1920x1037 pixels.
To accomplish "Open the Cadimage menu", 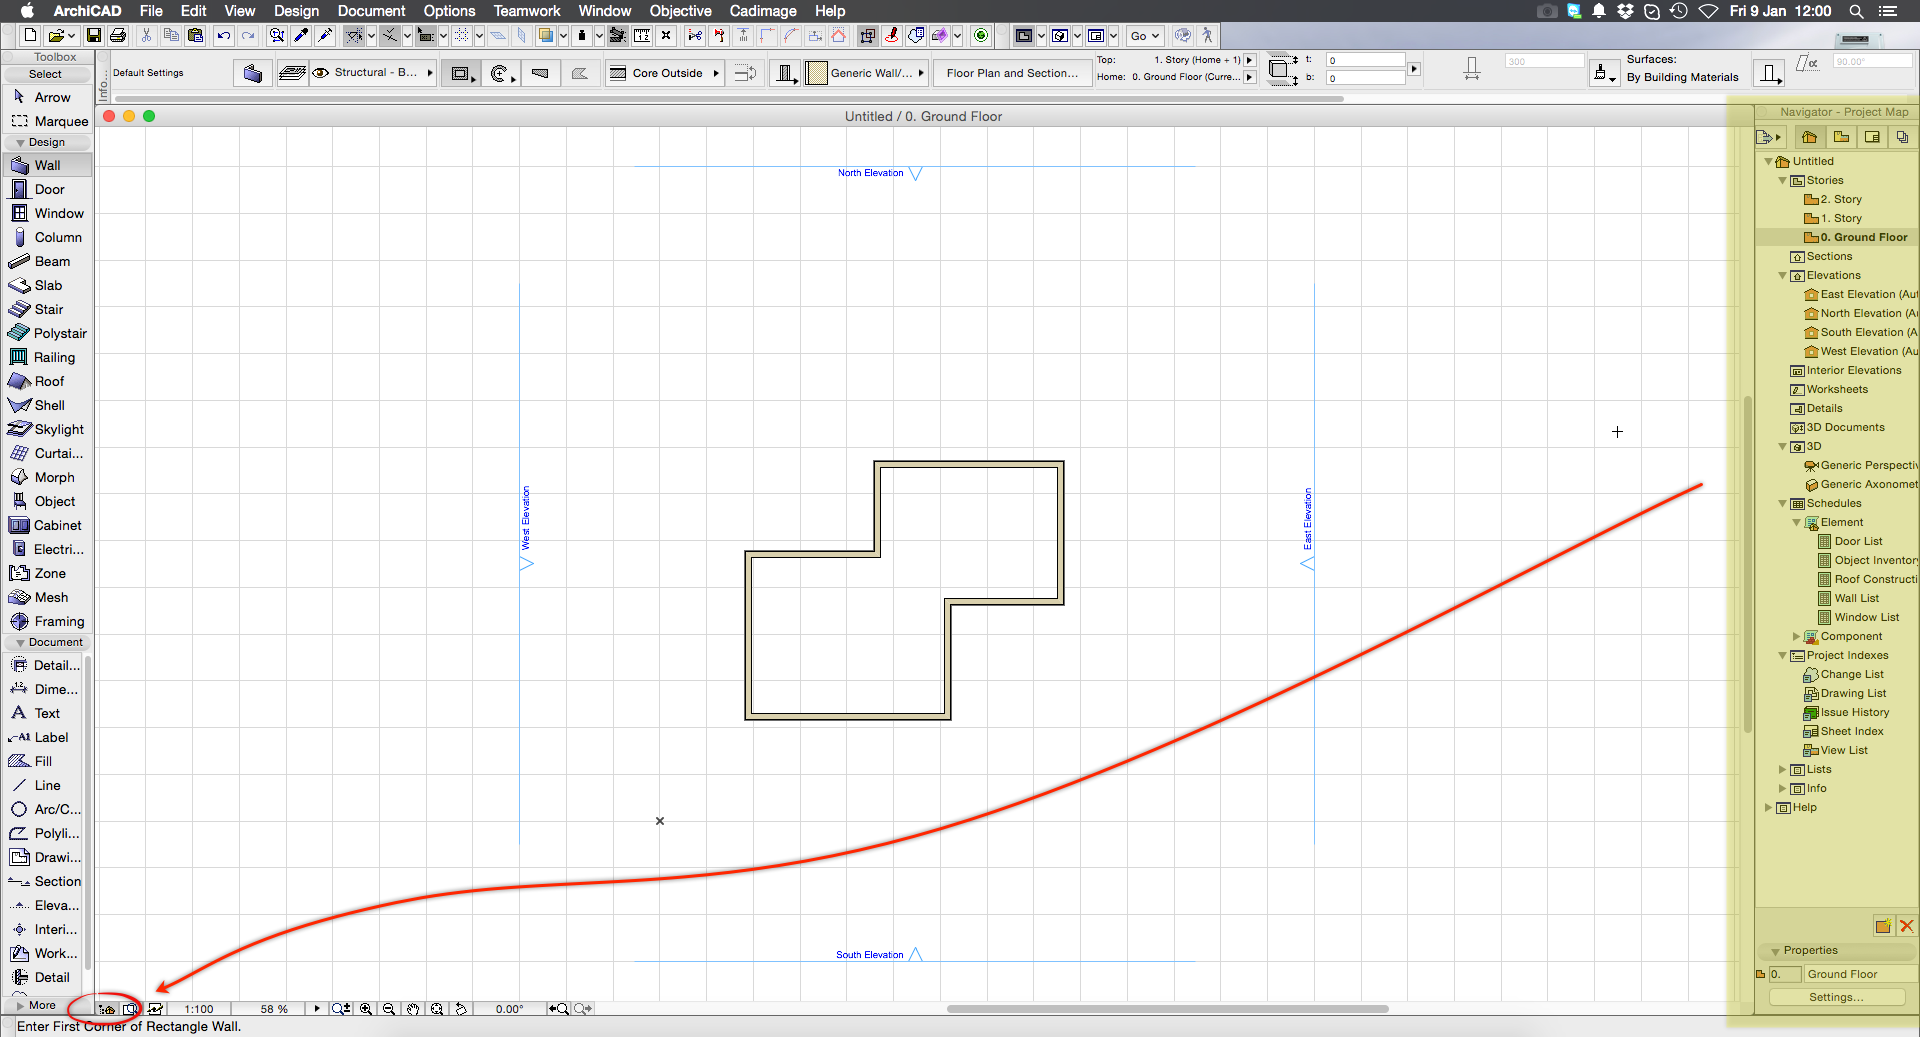I will pyautogui.click(x=763, y=11).
